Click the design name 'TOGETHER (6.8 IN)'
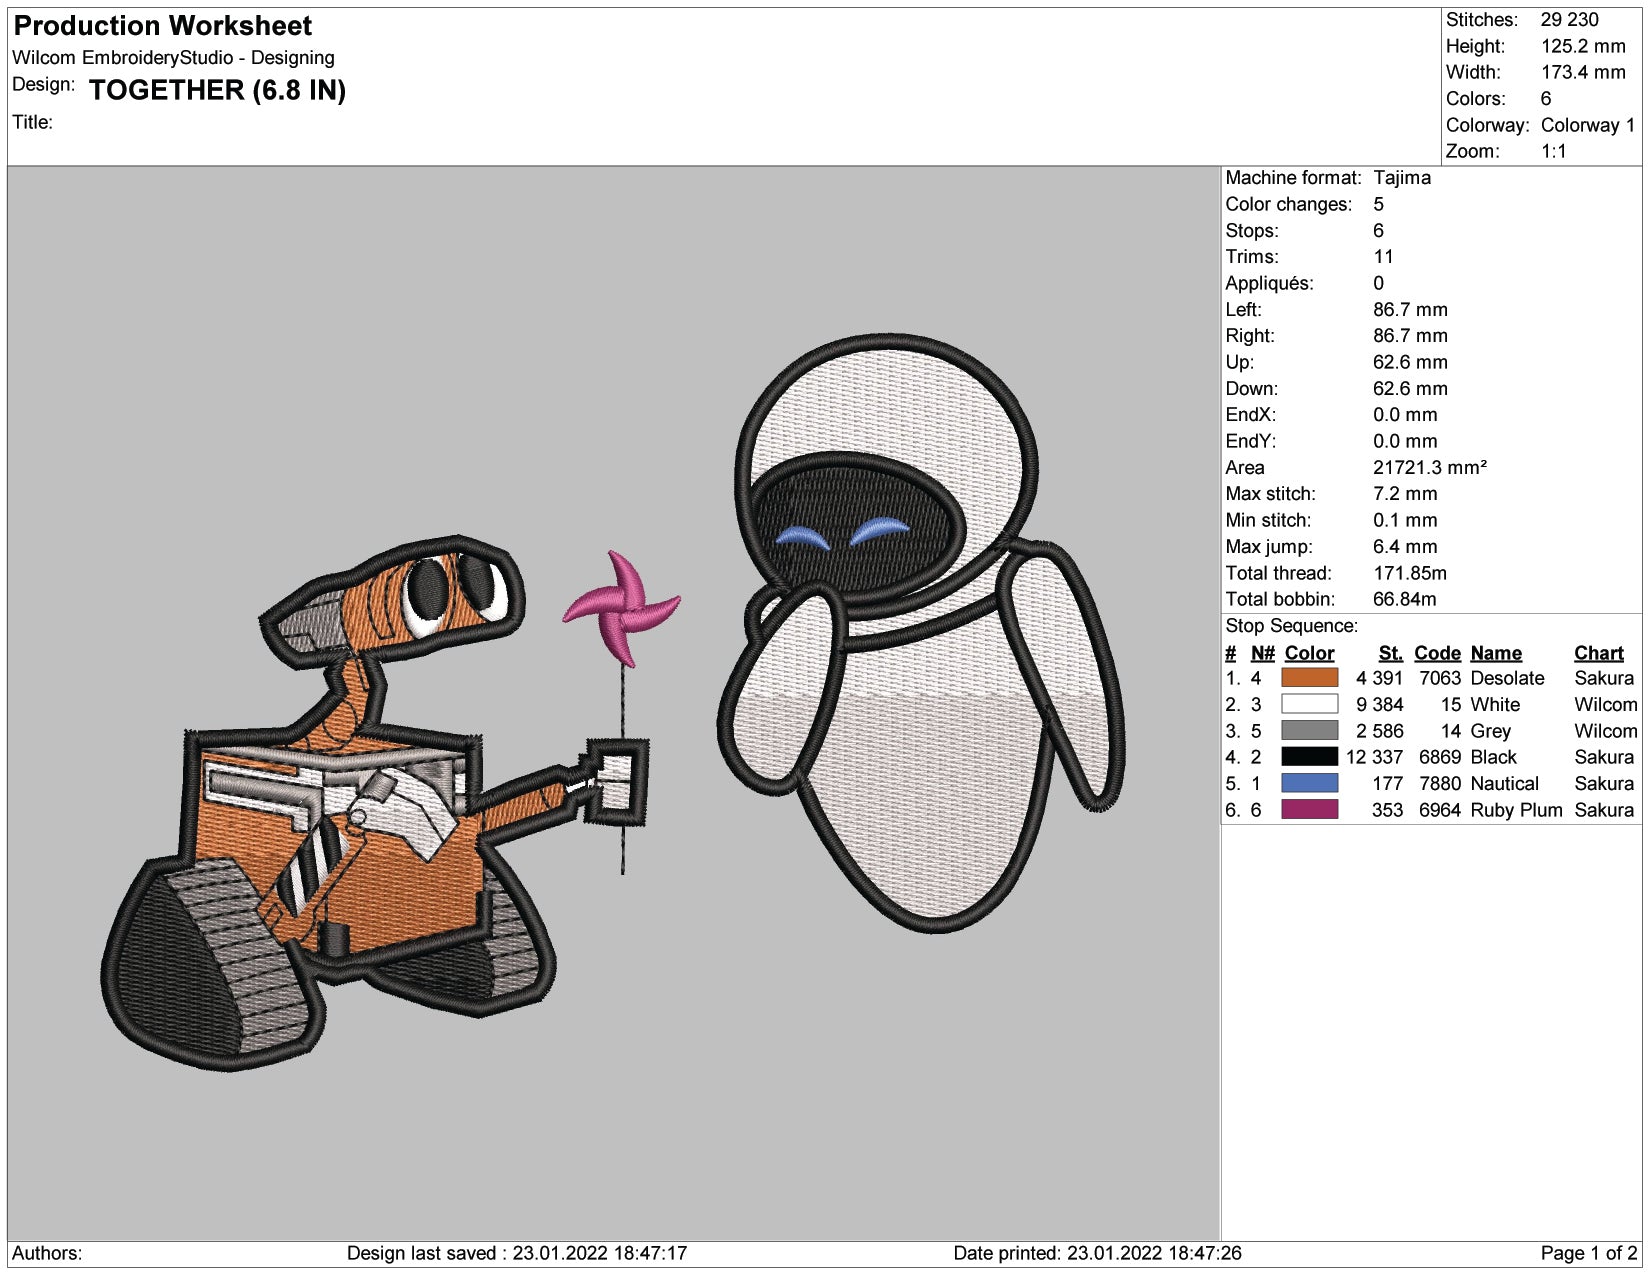Image resolution: width=1650 pixels, height=1275 pixels. (217, 90)
